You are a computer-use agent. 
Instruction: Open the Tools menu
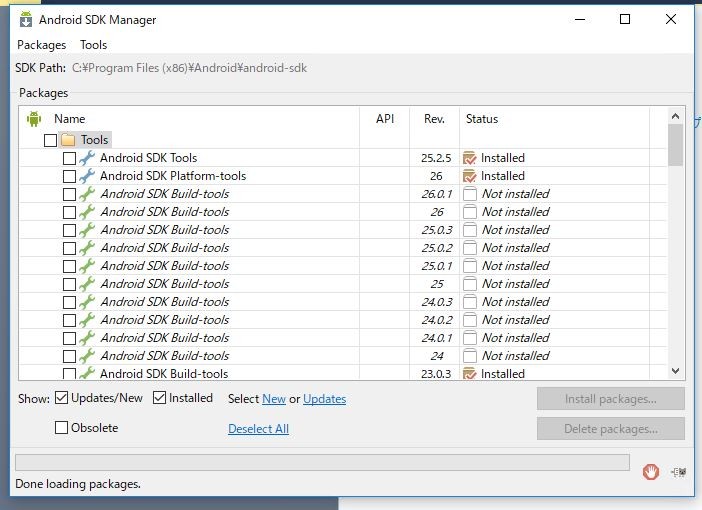pos(94,45)
